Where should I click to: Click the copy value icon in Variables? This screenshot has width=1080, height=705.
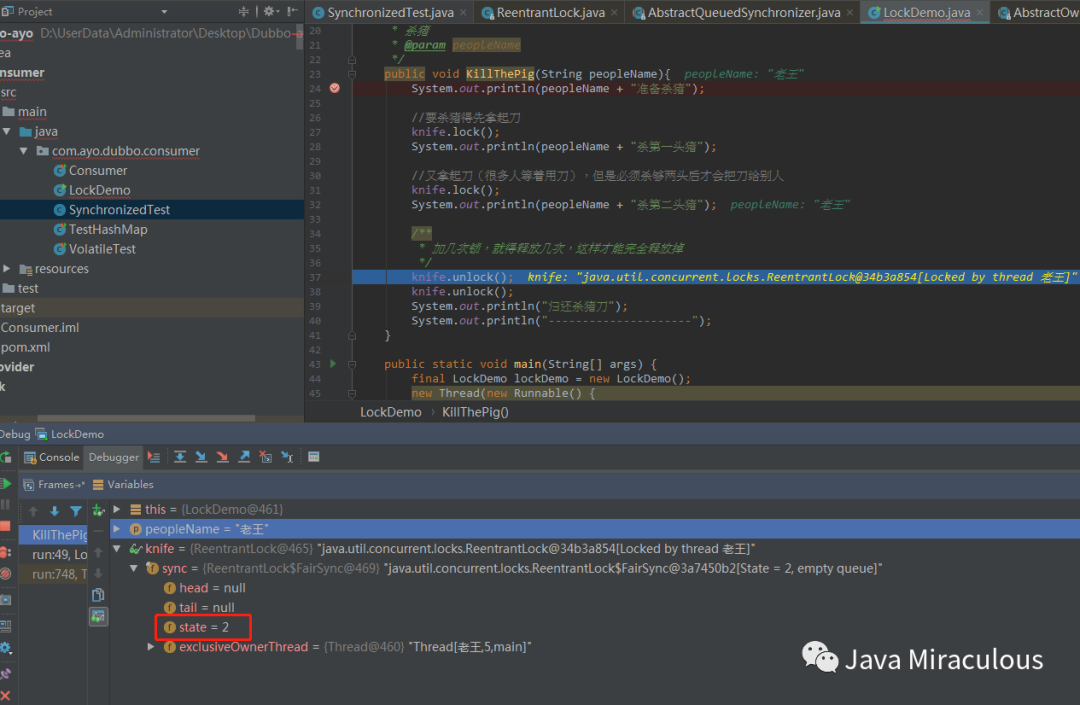[x=98, y=595]
